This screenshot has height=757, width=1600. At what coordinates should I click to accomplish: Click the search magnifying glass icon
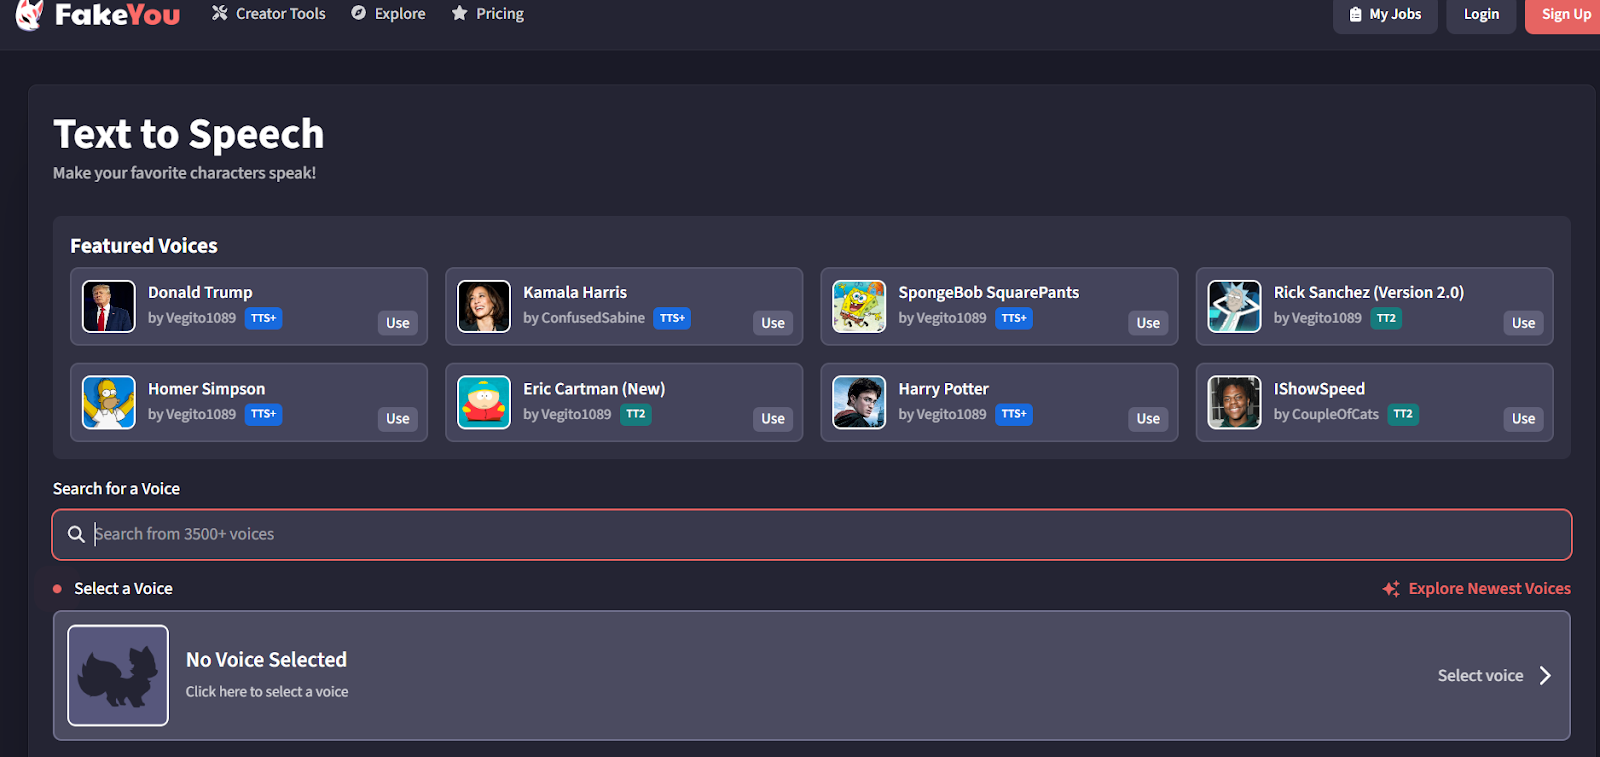point(76,534)
